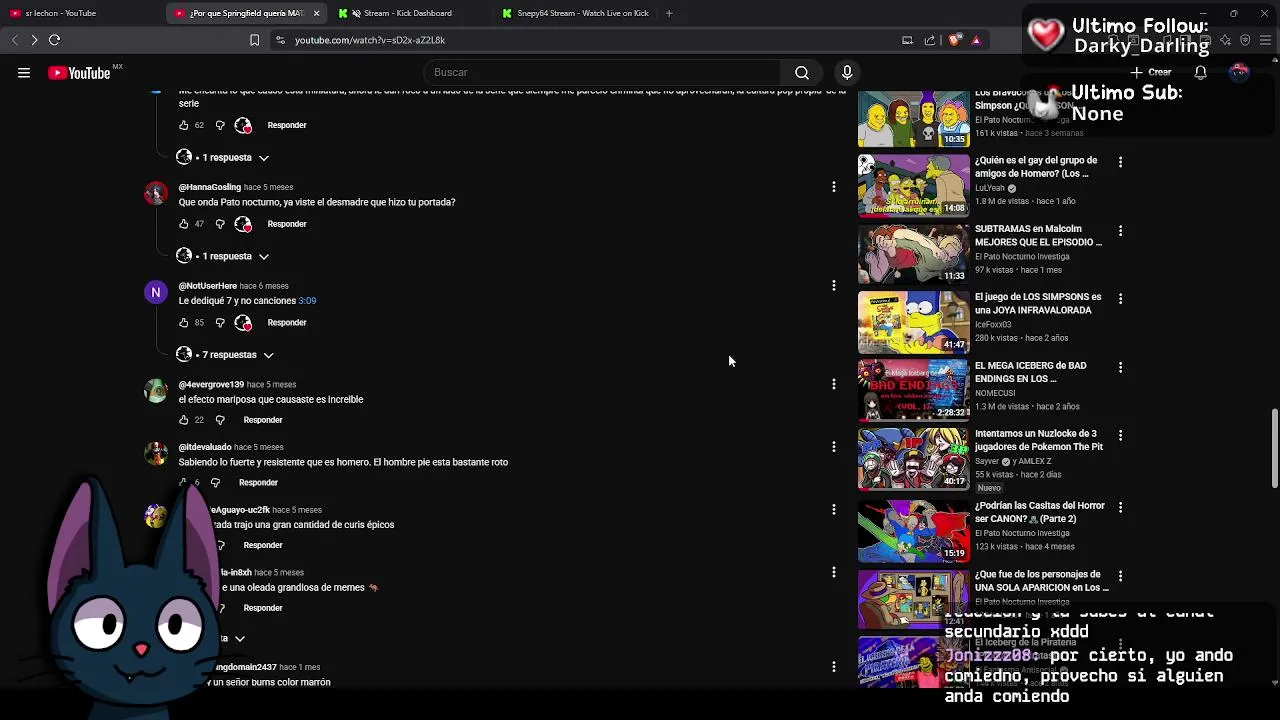Screen dimensions: 1280x720
Task: Switch to the Stream - Kick Dashboard tab
Action: [x=408, y=13]
